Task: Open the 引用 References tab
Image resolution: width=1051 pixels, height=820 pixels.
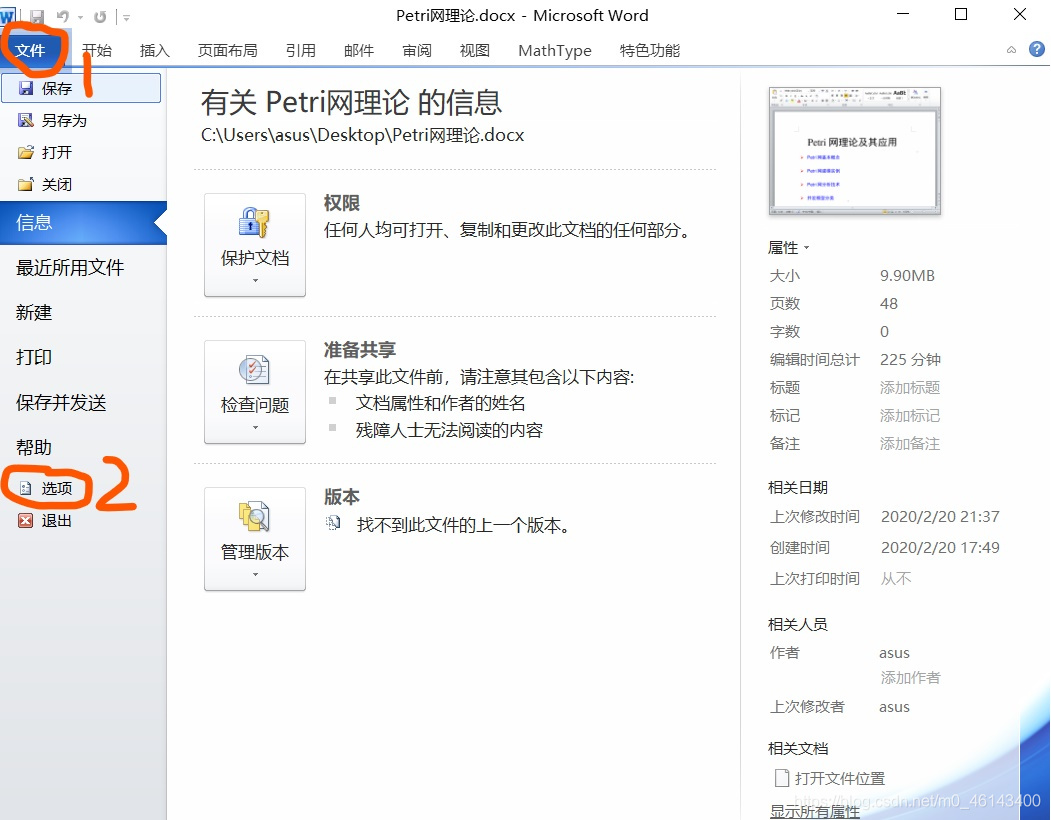Action: [301, 50]
